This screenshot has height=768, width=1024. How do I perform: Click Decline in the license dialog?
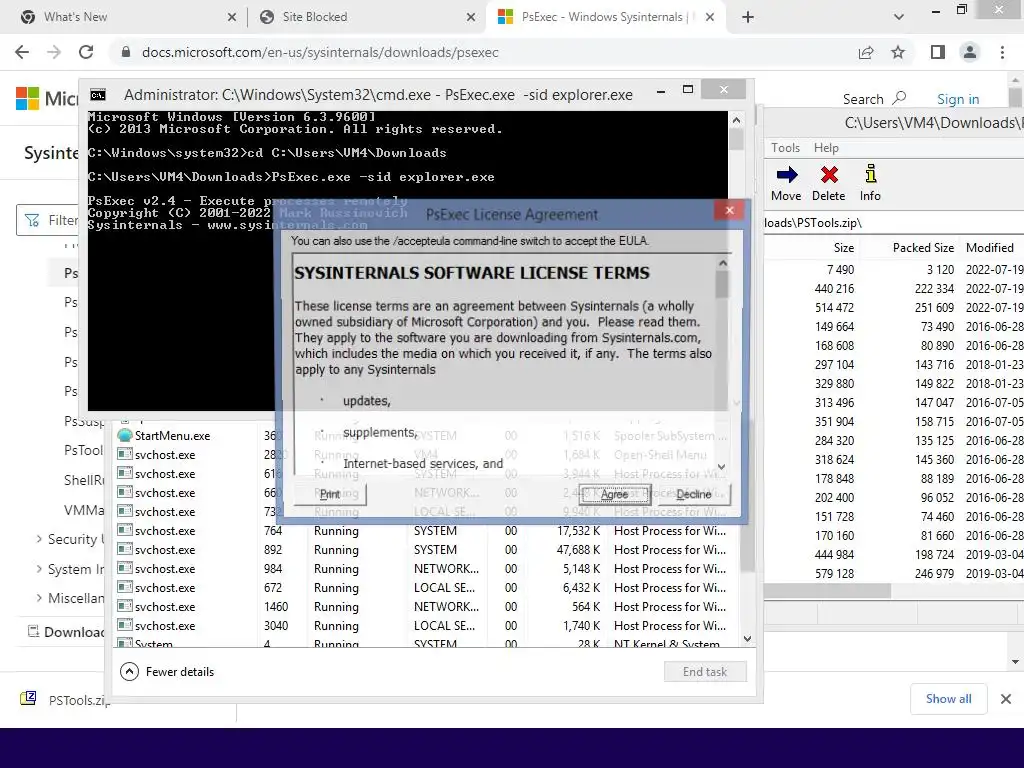(694, 494)
